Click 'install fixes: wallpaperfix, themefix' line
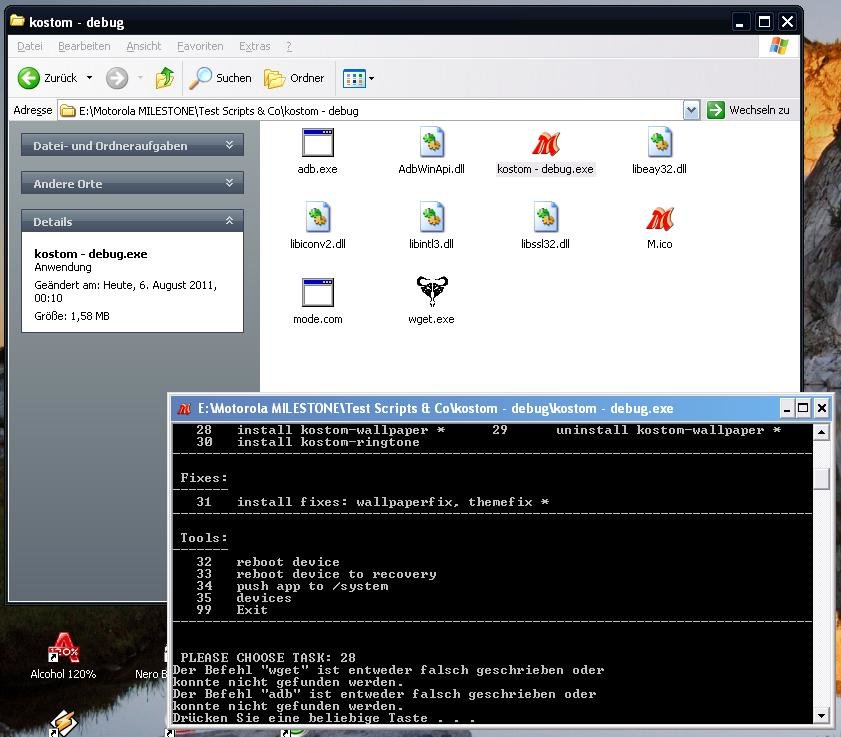This screenshot has height=737, width=841. tap(393, 502)
